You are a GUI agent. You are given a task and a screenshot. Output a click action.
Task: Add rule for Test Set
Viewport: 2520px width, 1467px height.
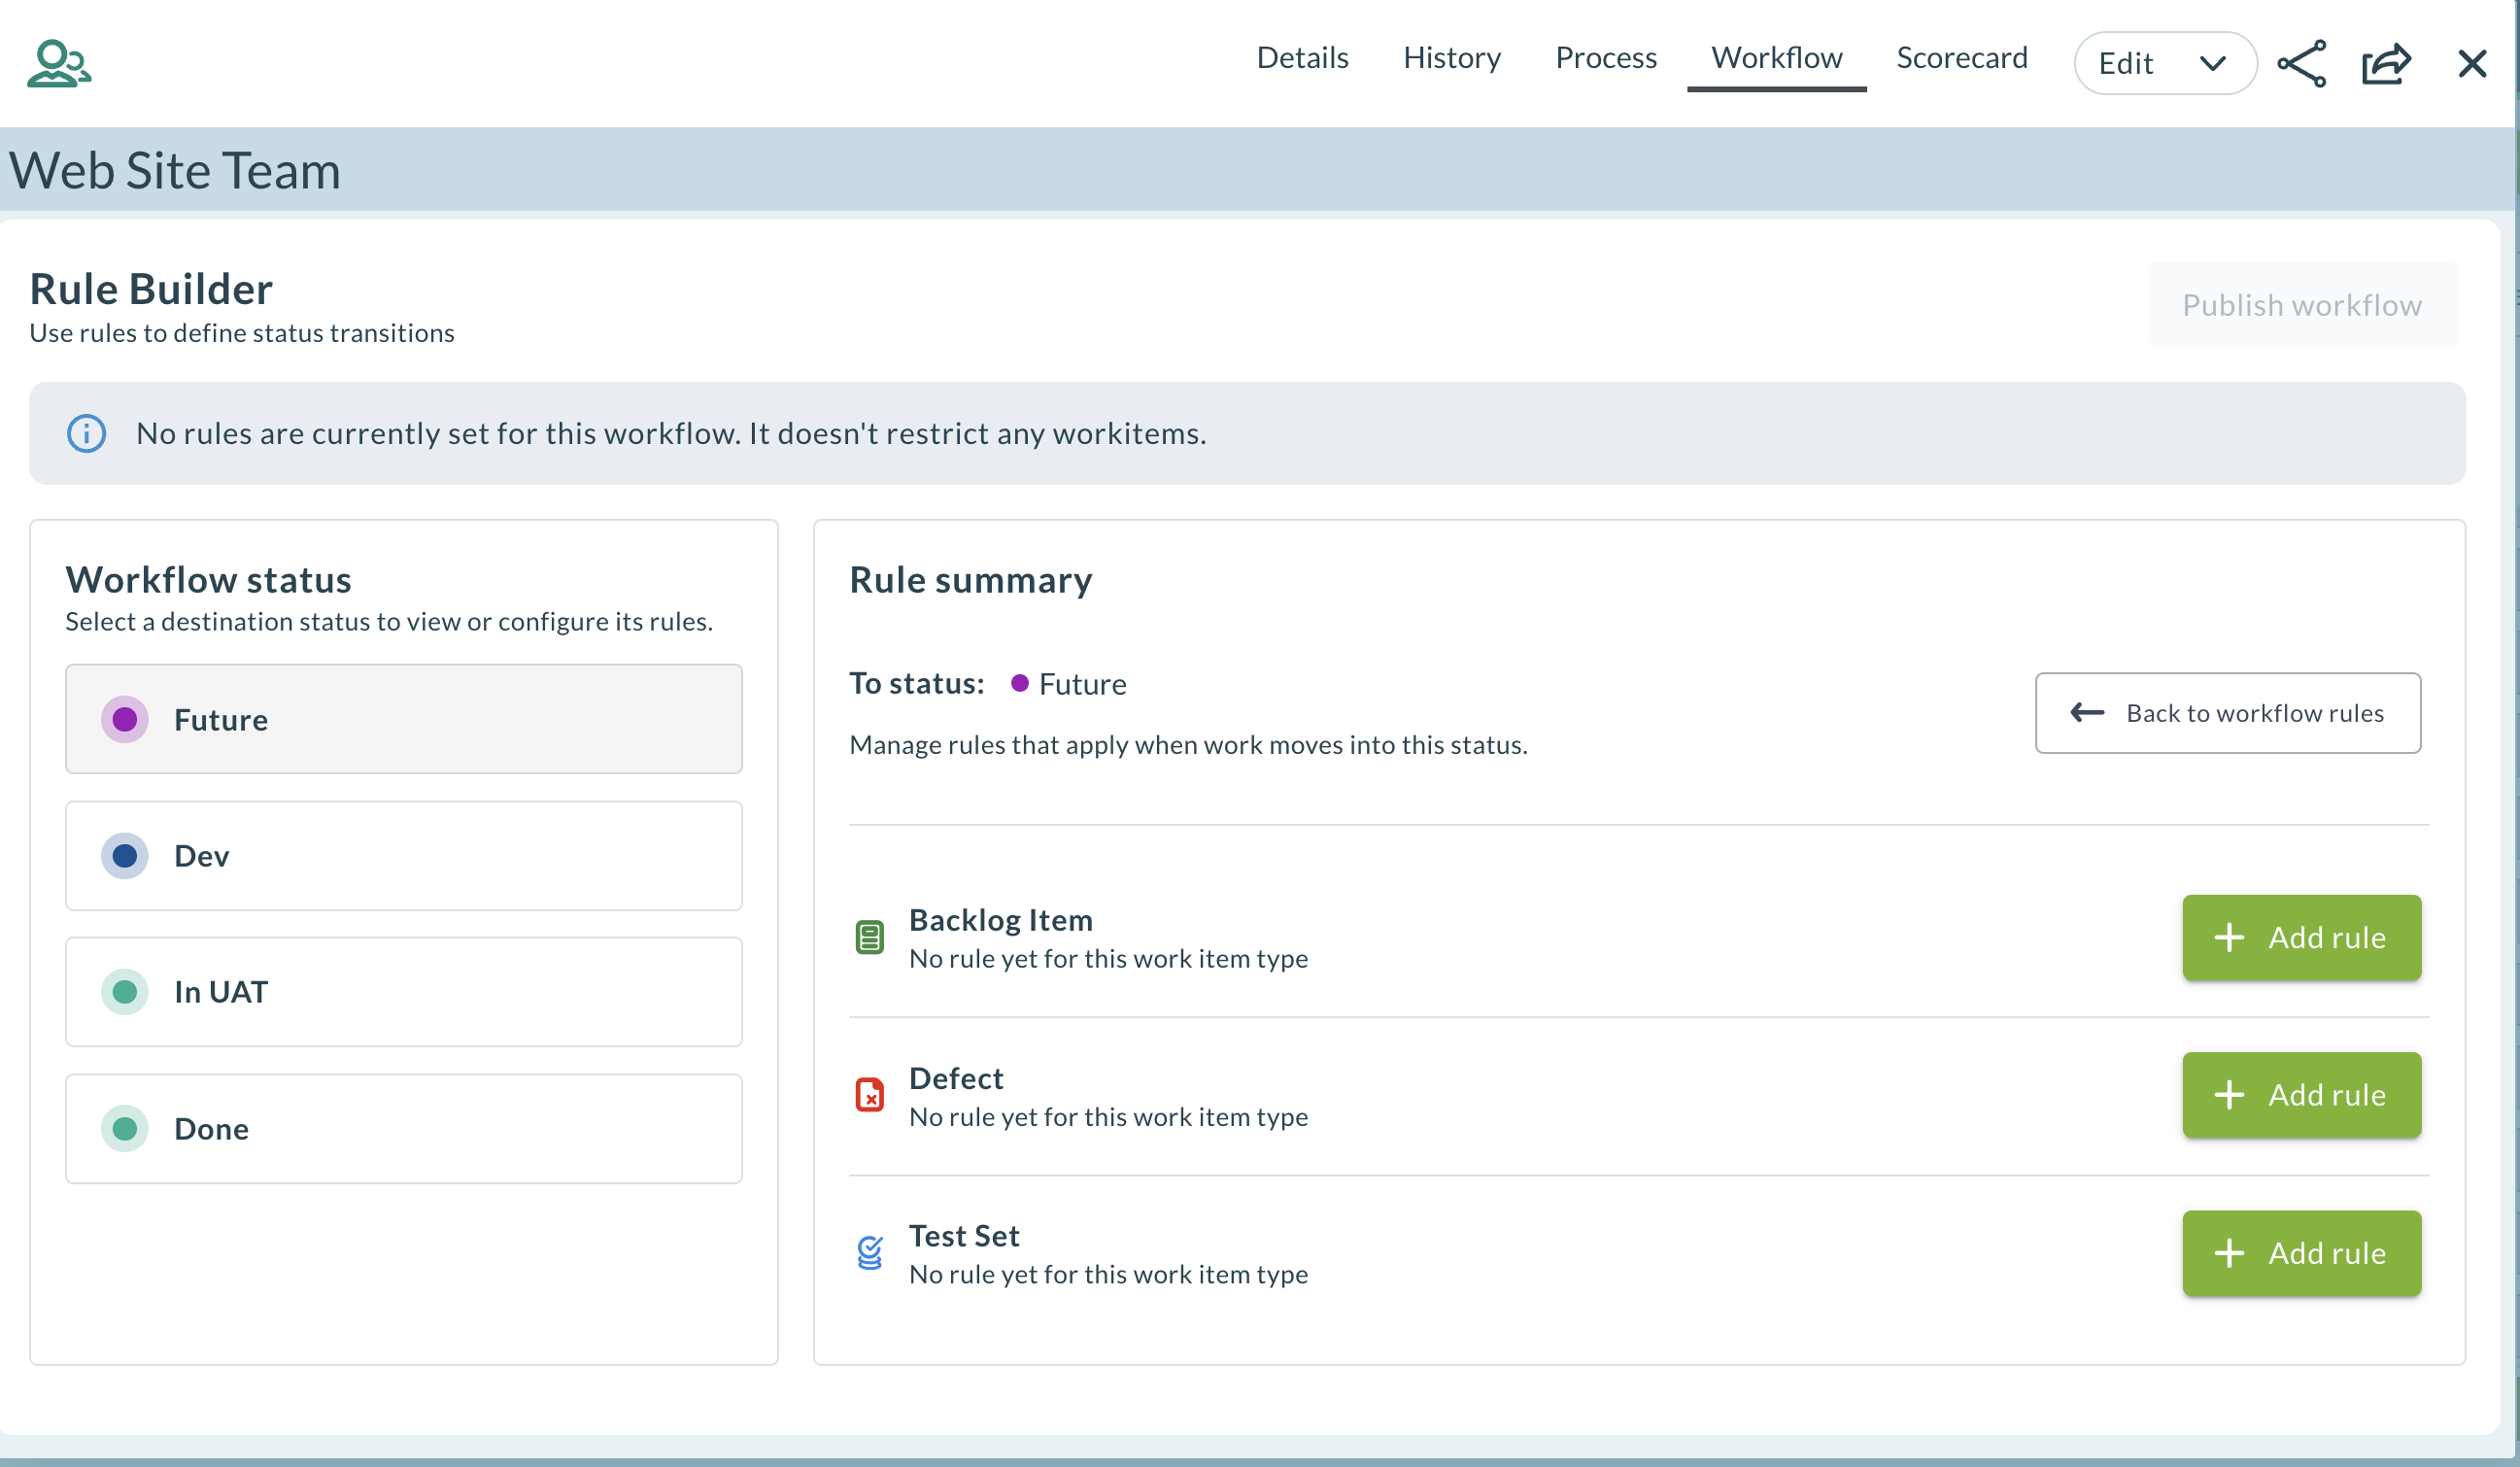click(x=2301, y=1253)
